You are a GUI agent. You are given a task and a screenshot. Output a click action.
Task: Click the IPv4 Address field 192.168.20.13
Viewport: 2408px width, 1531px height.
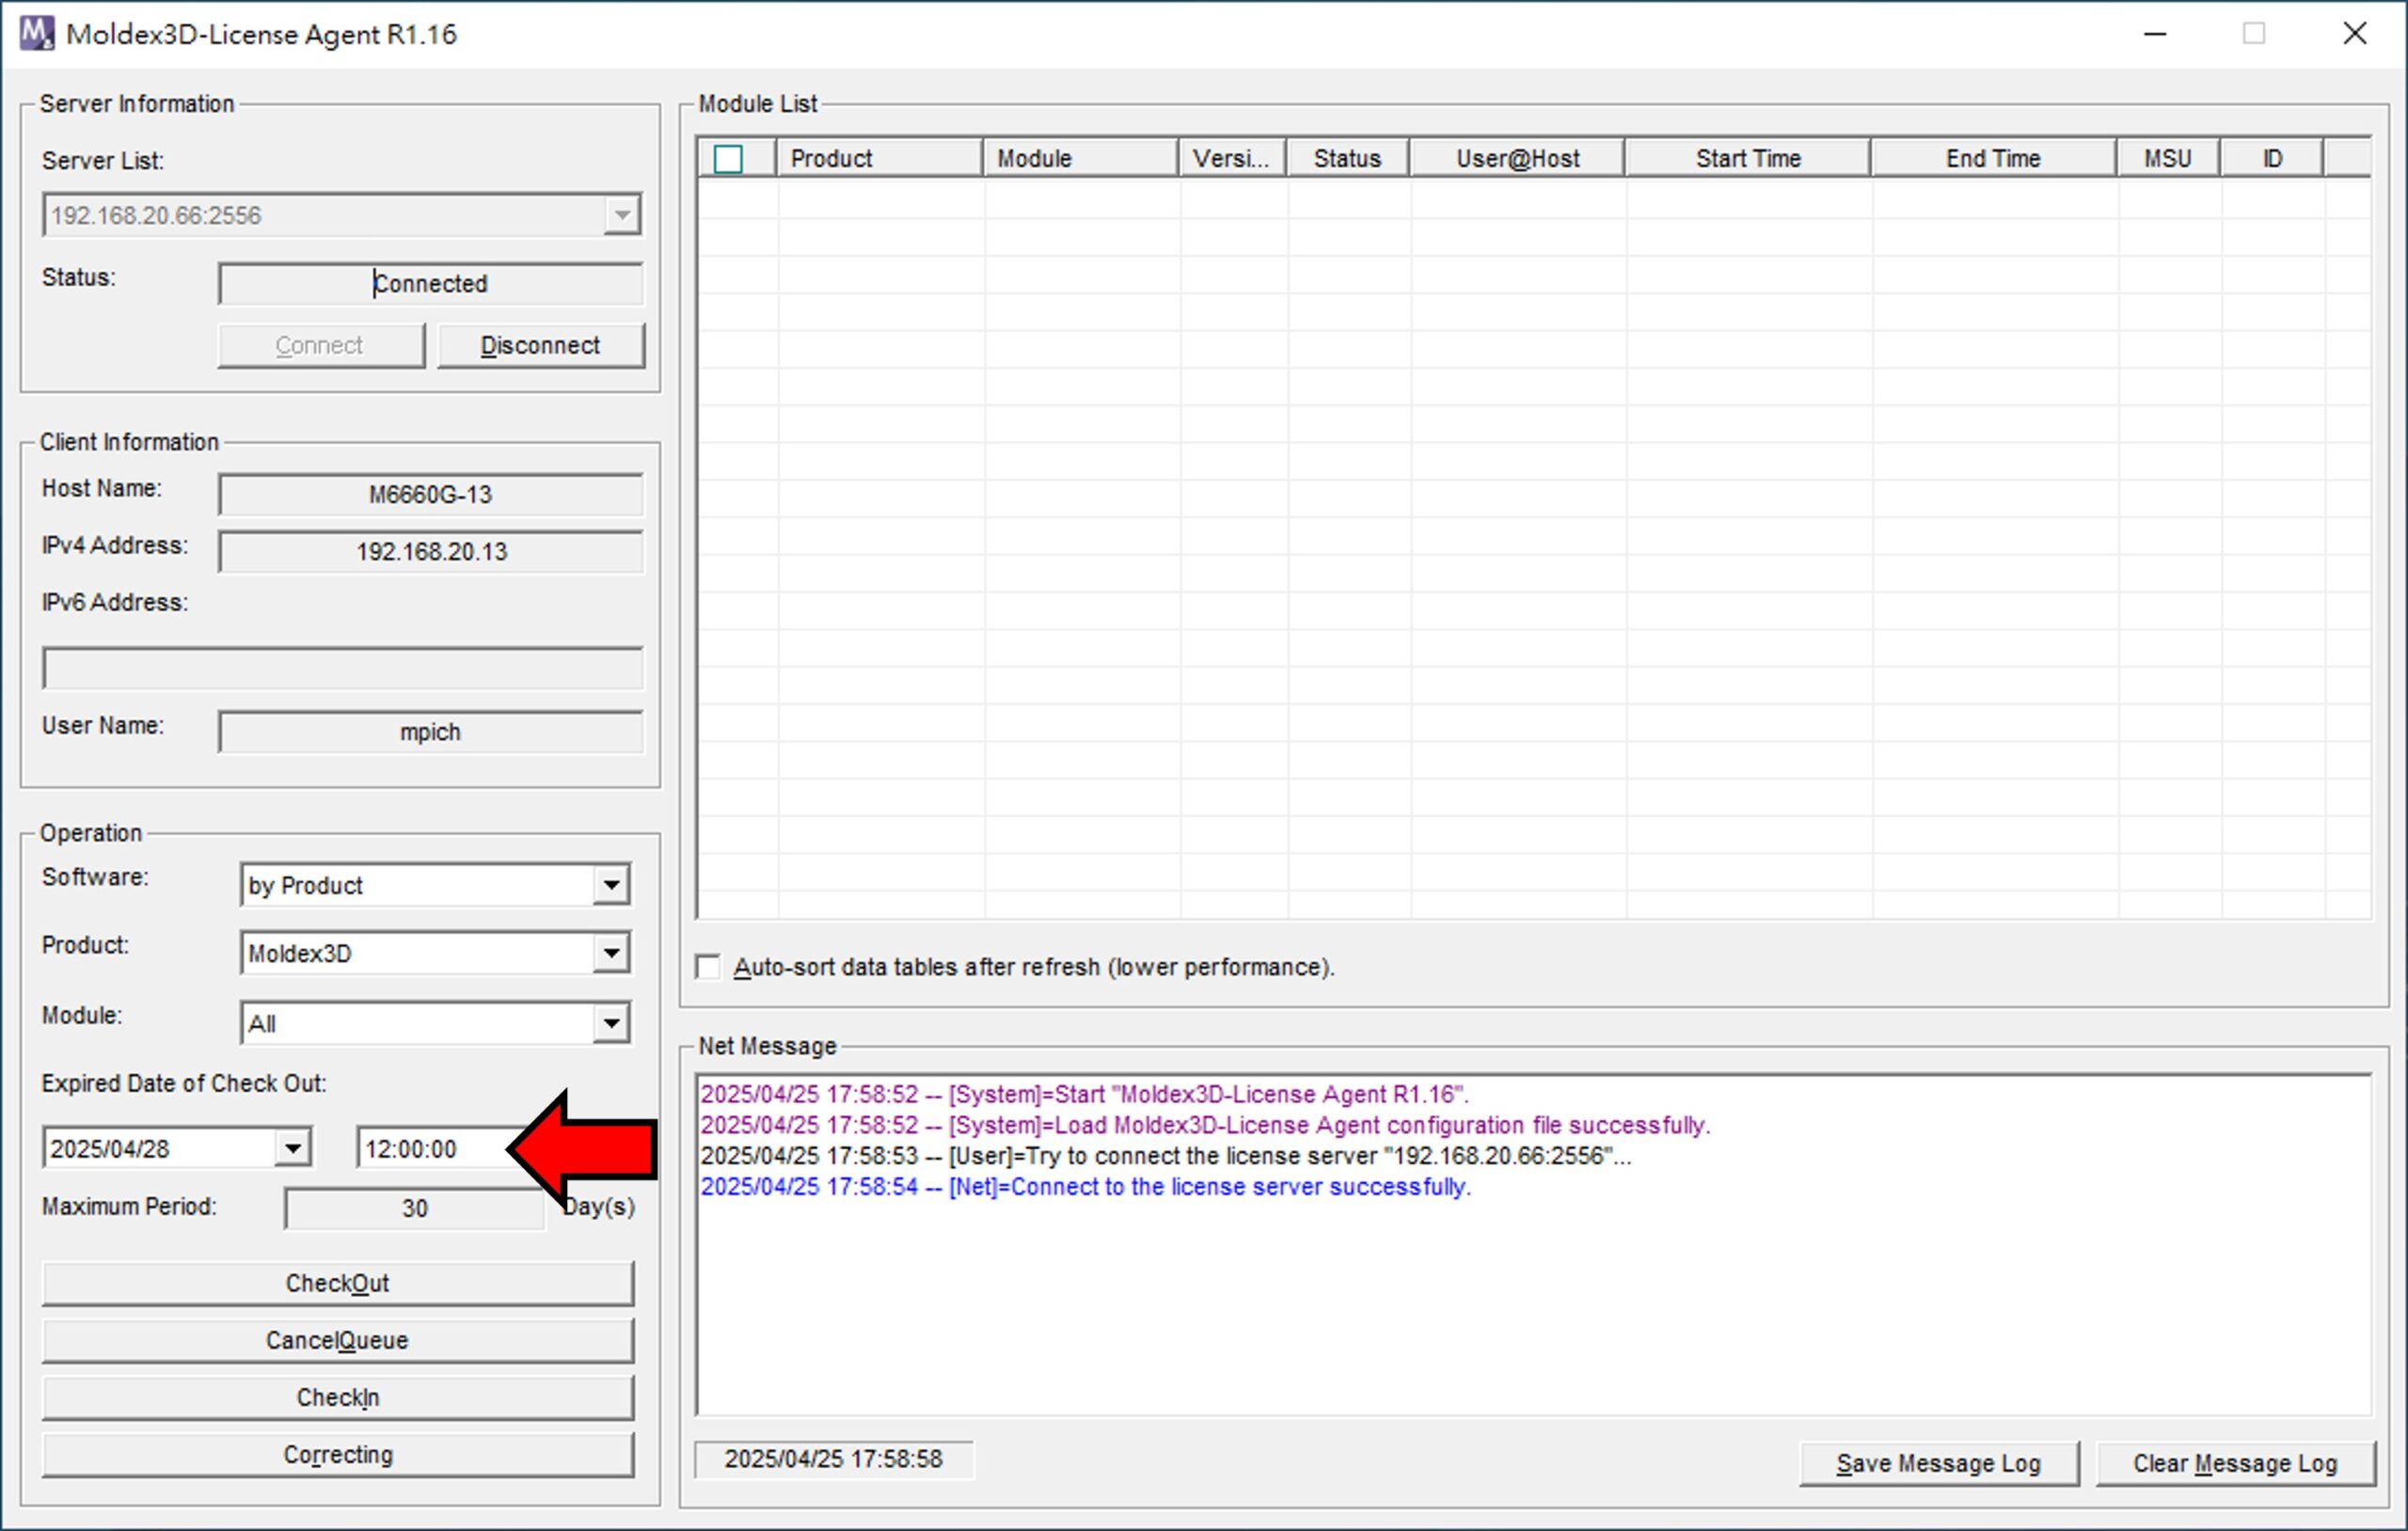tap(431, 552)
